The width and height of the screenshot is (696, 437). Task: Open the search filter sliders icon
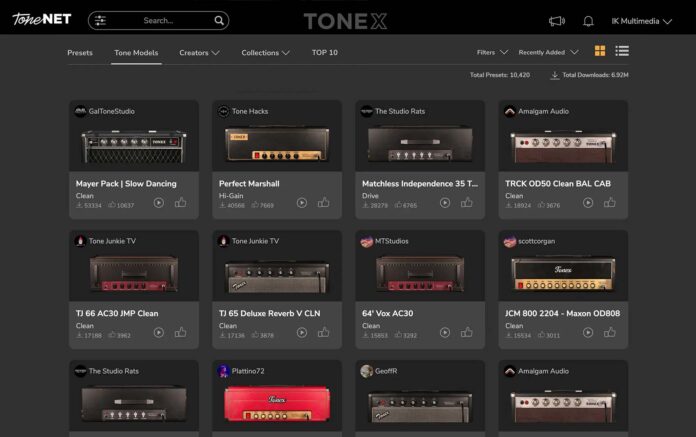(100, 20)
